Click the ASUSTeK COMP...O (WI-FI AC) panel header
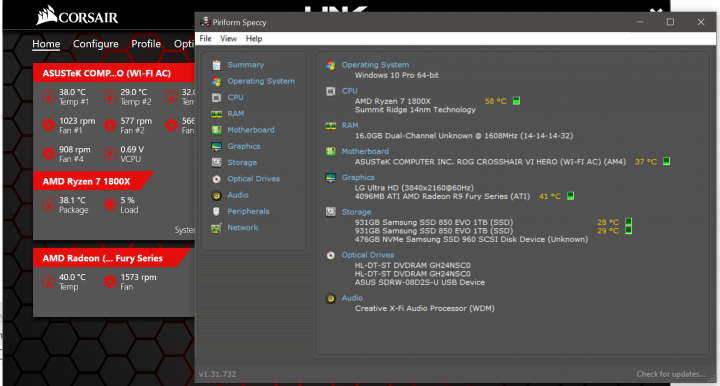The height and width of the screenshot is (386, 720). 114,73
